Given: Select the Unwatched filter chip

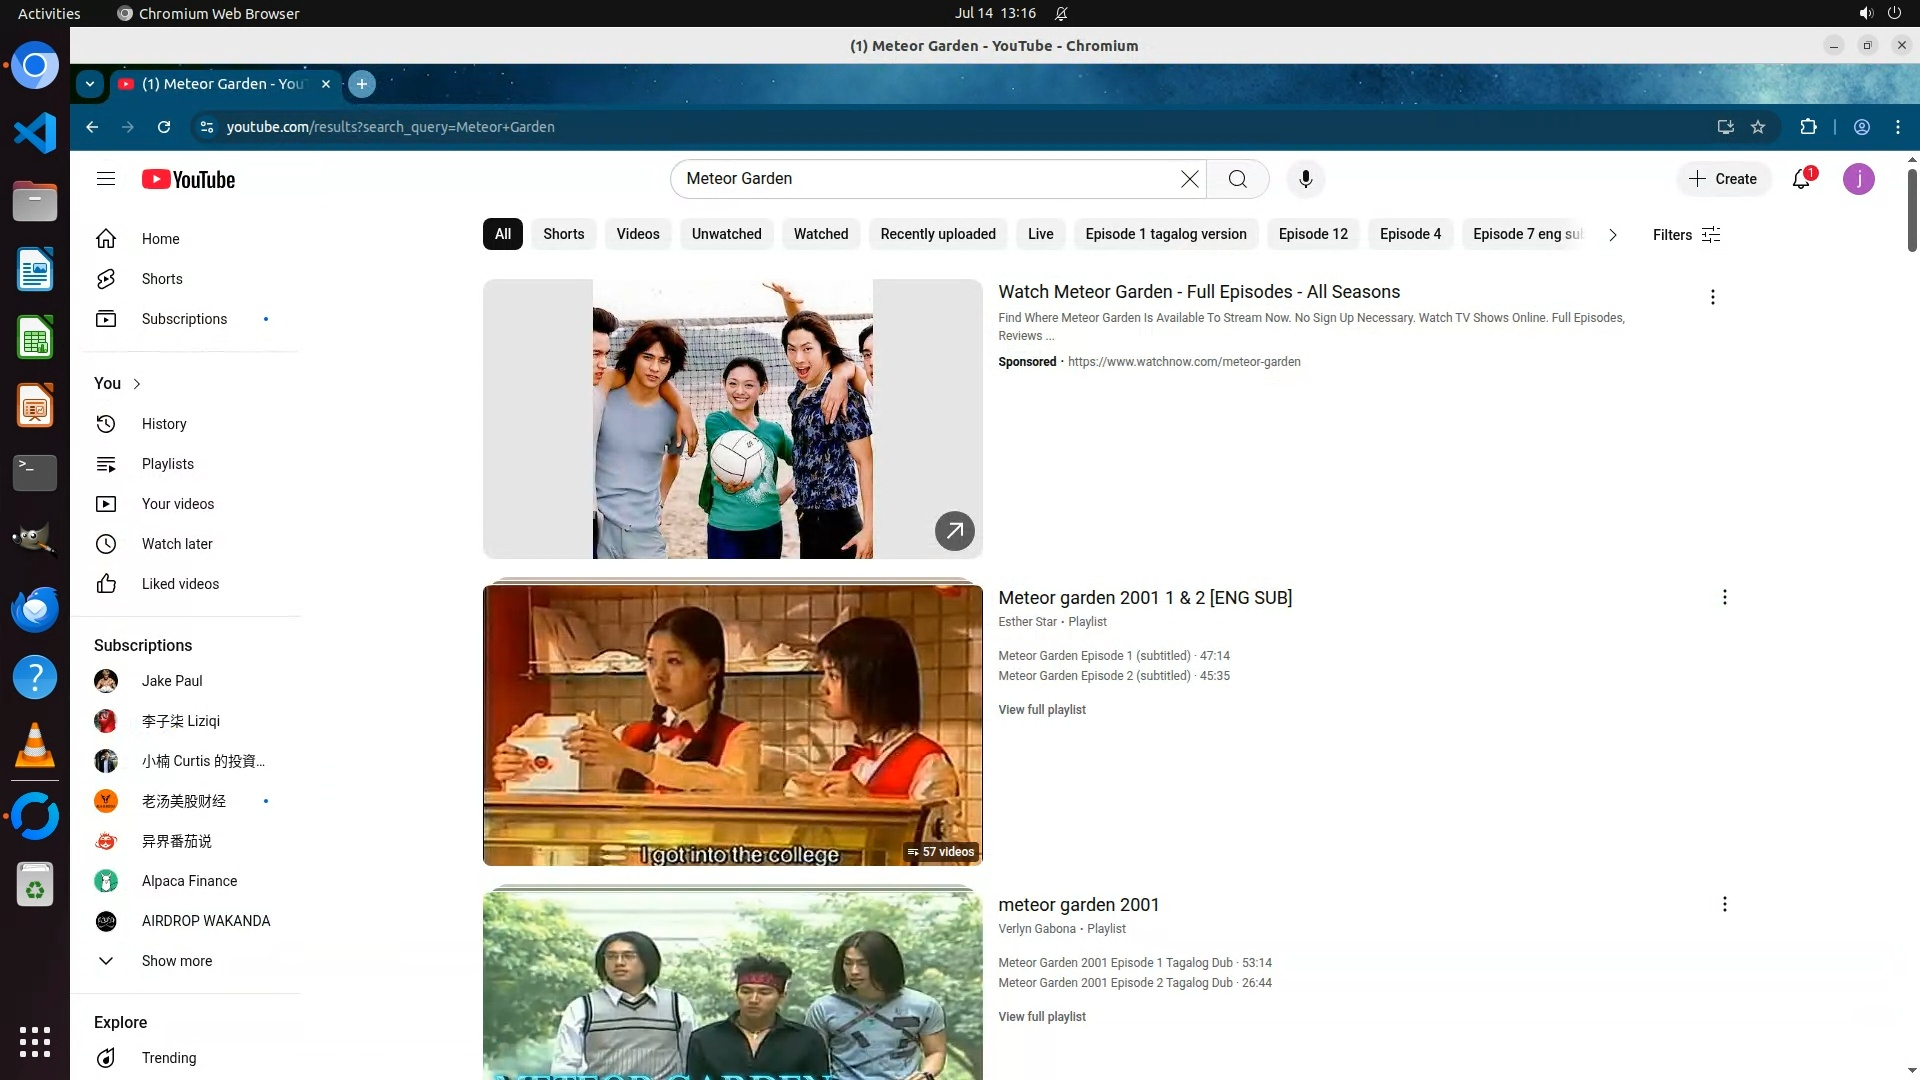Looking at the screenshot, I should (x=726, y=234).
